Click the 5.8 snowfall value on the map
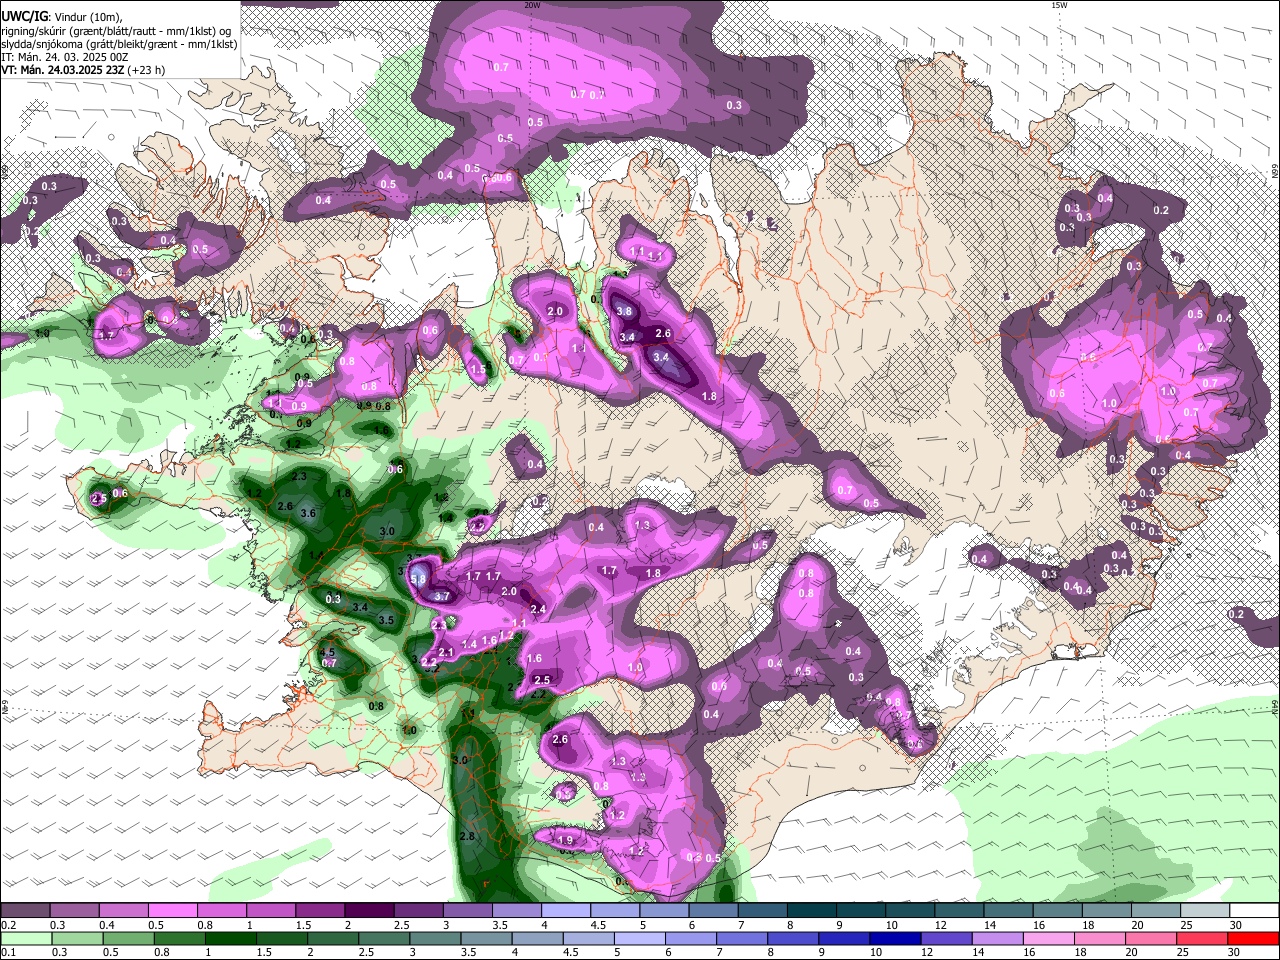The width and height of the screenshot is (1280, 960). point(419,579)
